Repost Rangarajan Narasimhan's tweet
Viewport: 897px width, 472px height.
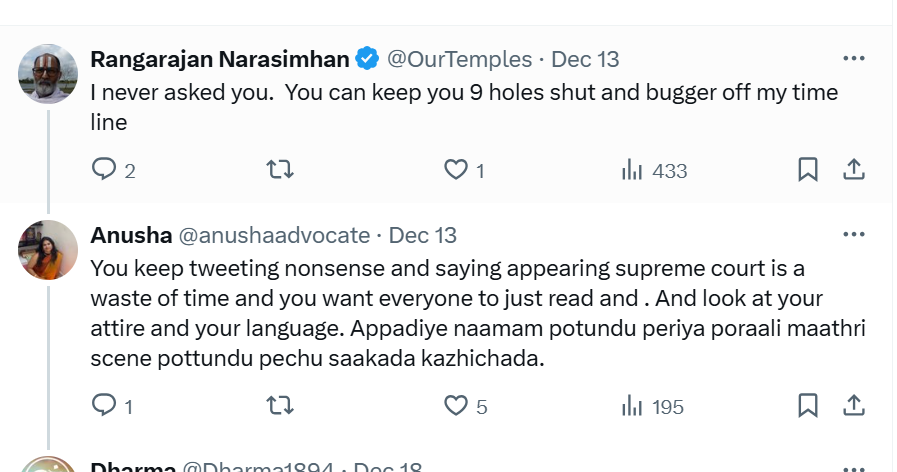281,170
